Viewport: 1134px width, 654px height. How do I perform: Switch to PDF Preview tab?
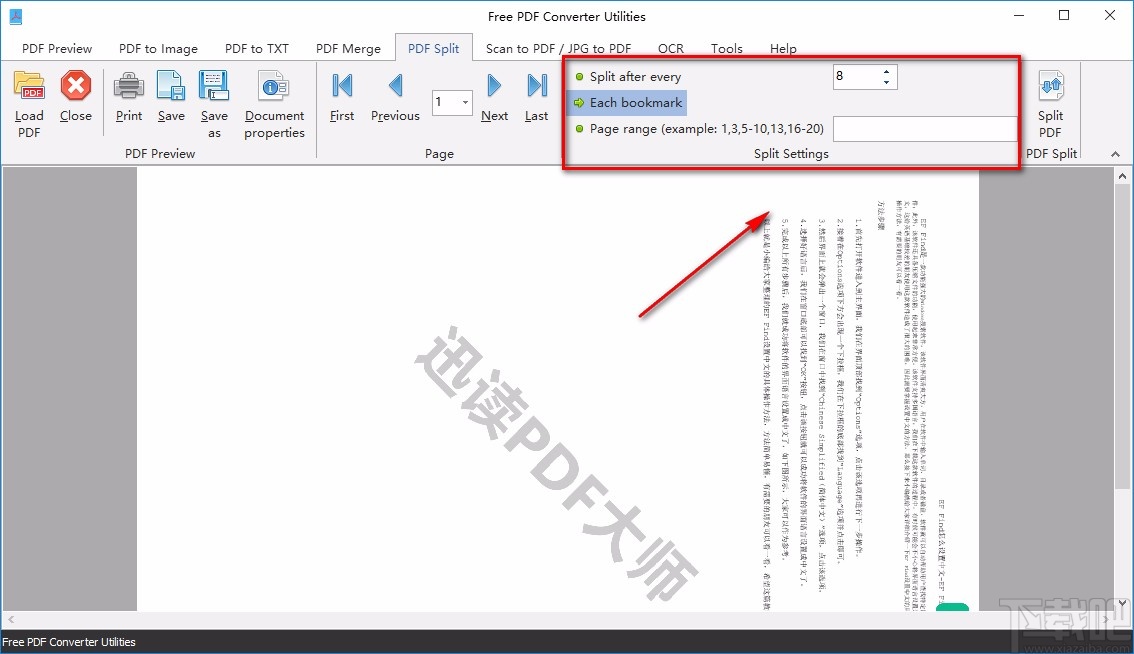coord(57,48)
